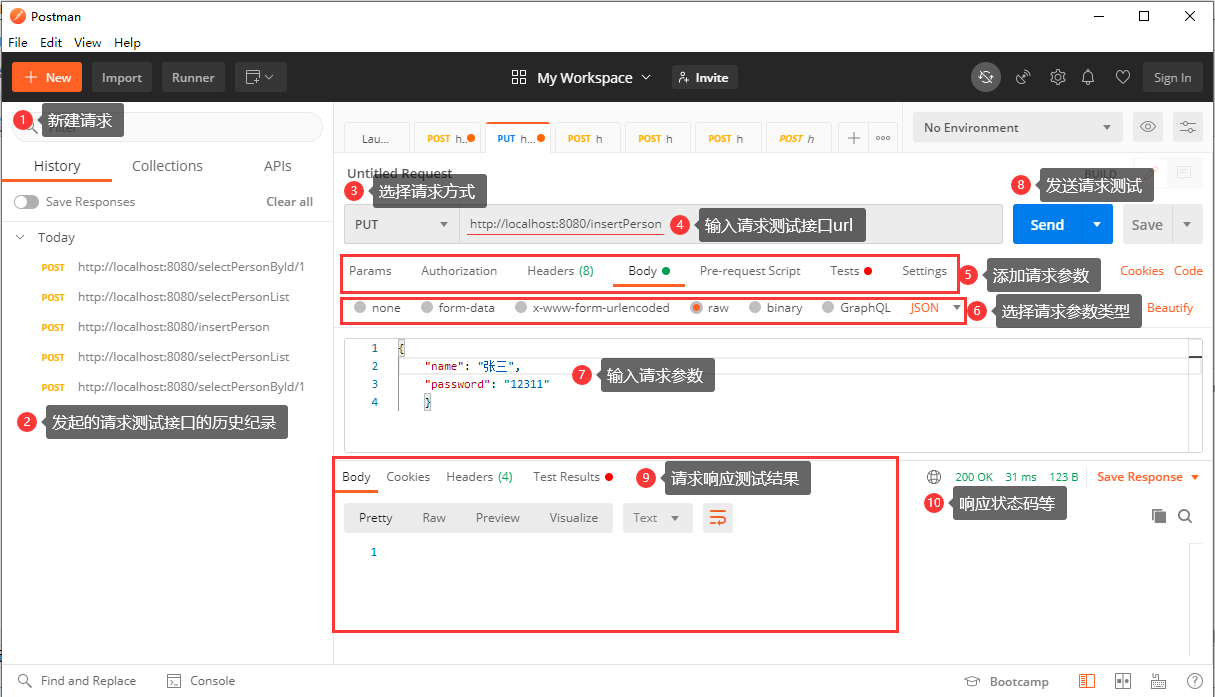Open the Save Response dropdown
Image resolution: width=1215 pixels, height=697 pixels.
[1148, 477]
